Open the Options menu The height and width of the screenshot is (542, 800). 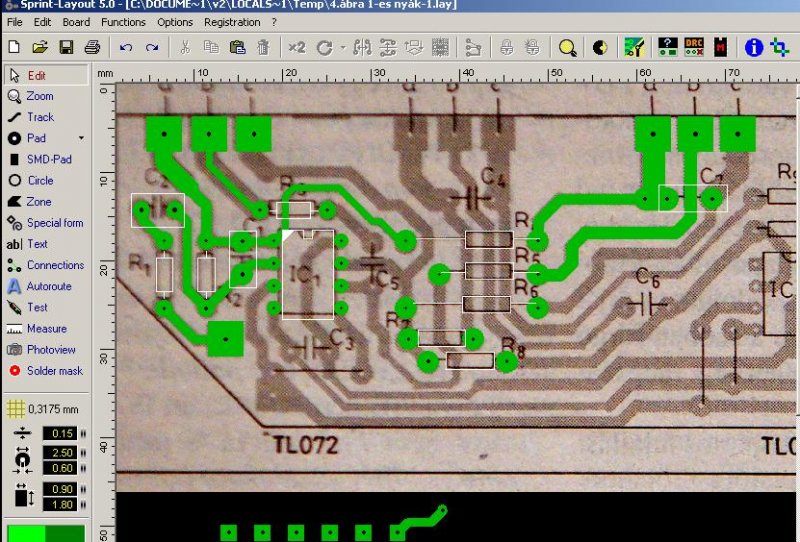click(175, 22)
